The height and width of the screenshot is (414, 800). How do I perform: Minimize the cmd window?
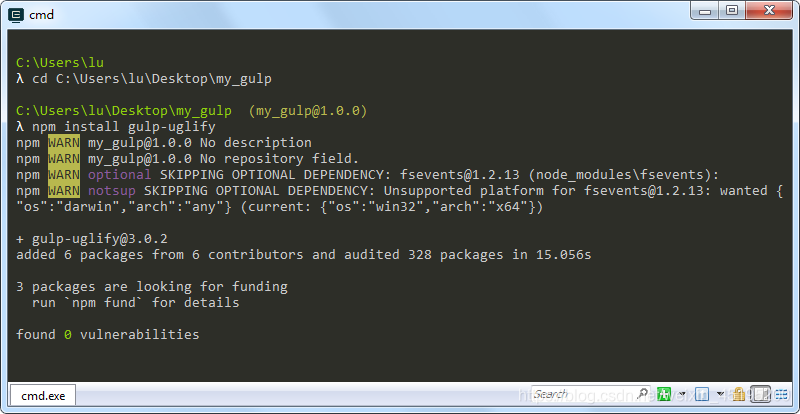click(706, 10)
